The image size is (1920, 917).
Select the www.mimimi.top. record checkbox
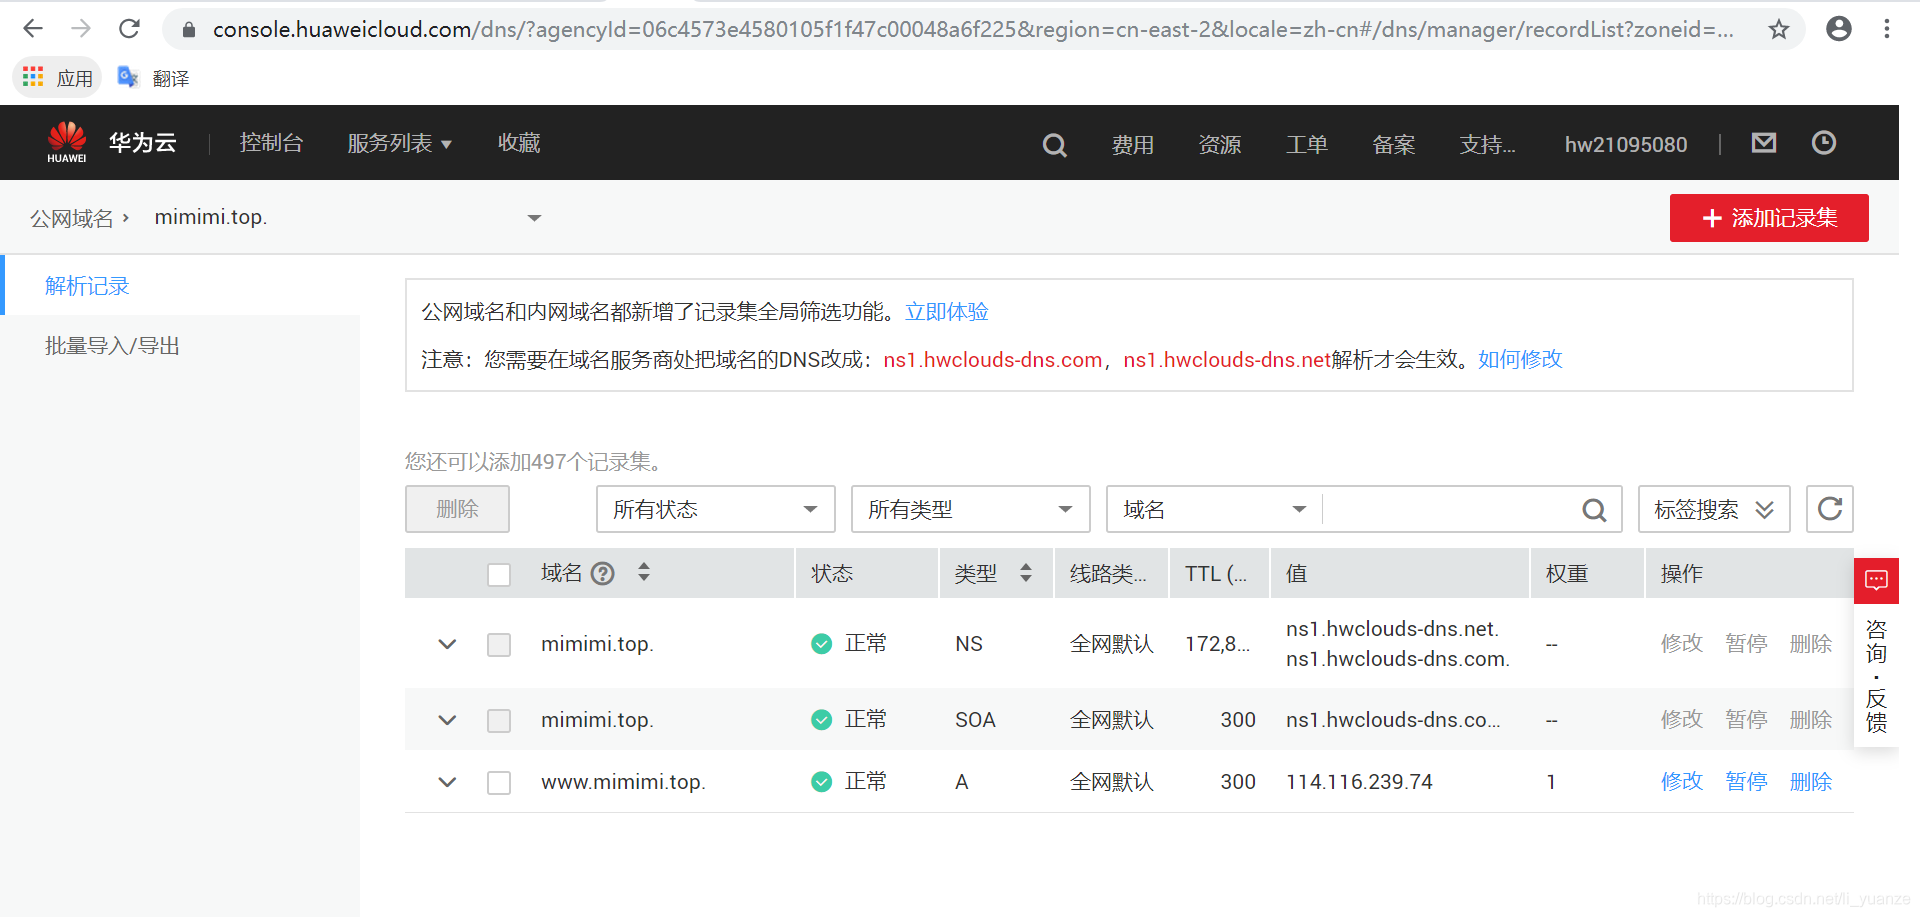tap(499, 782)
